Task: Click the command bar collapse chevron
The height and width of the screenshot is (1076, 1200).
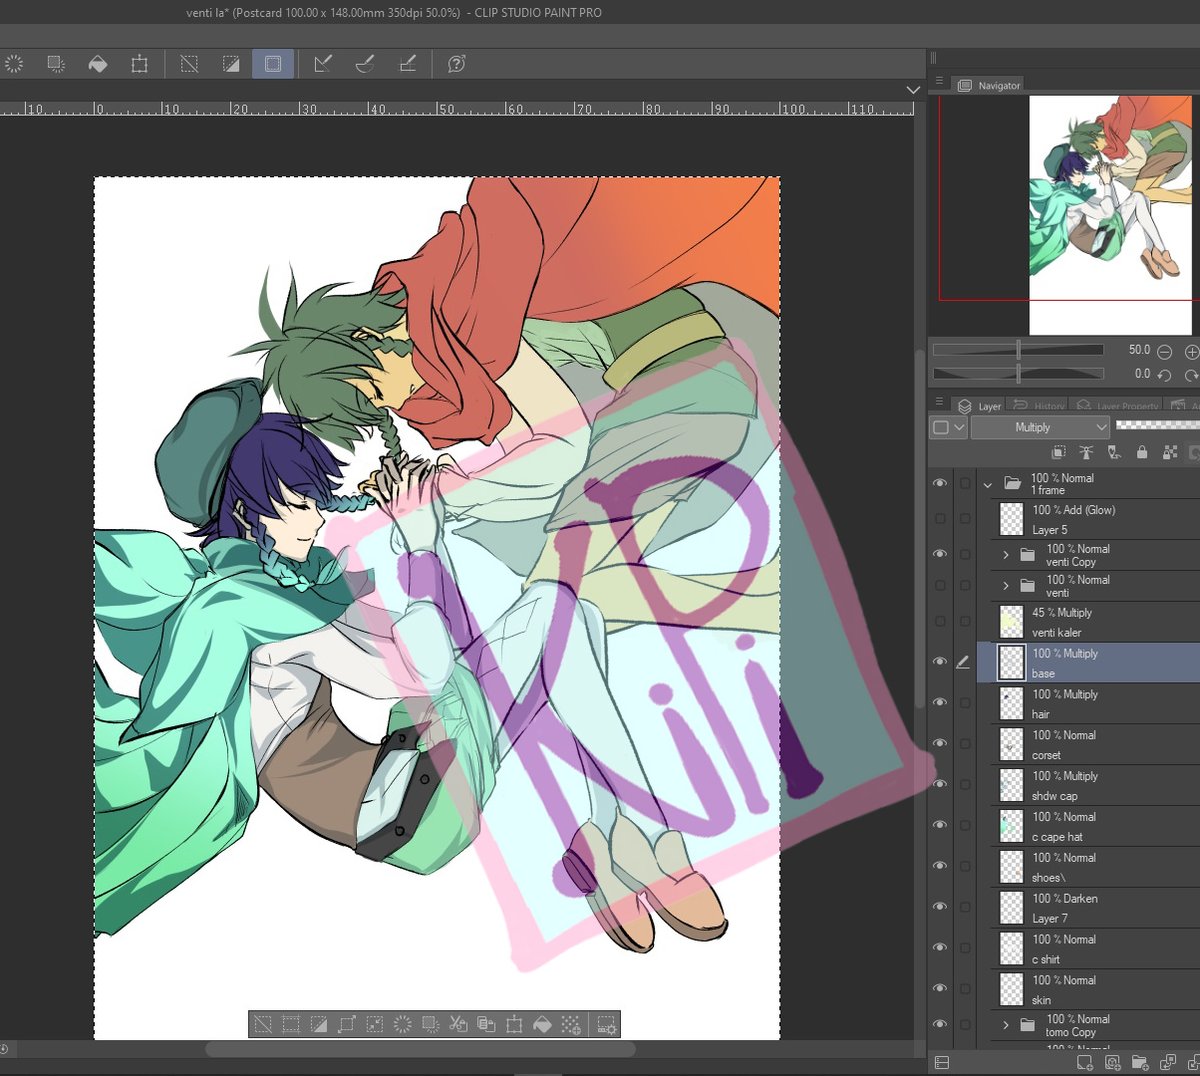Action: pos(912,90)
